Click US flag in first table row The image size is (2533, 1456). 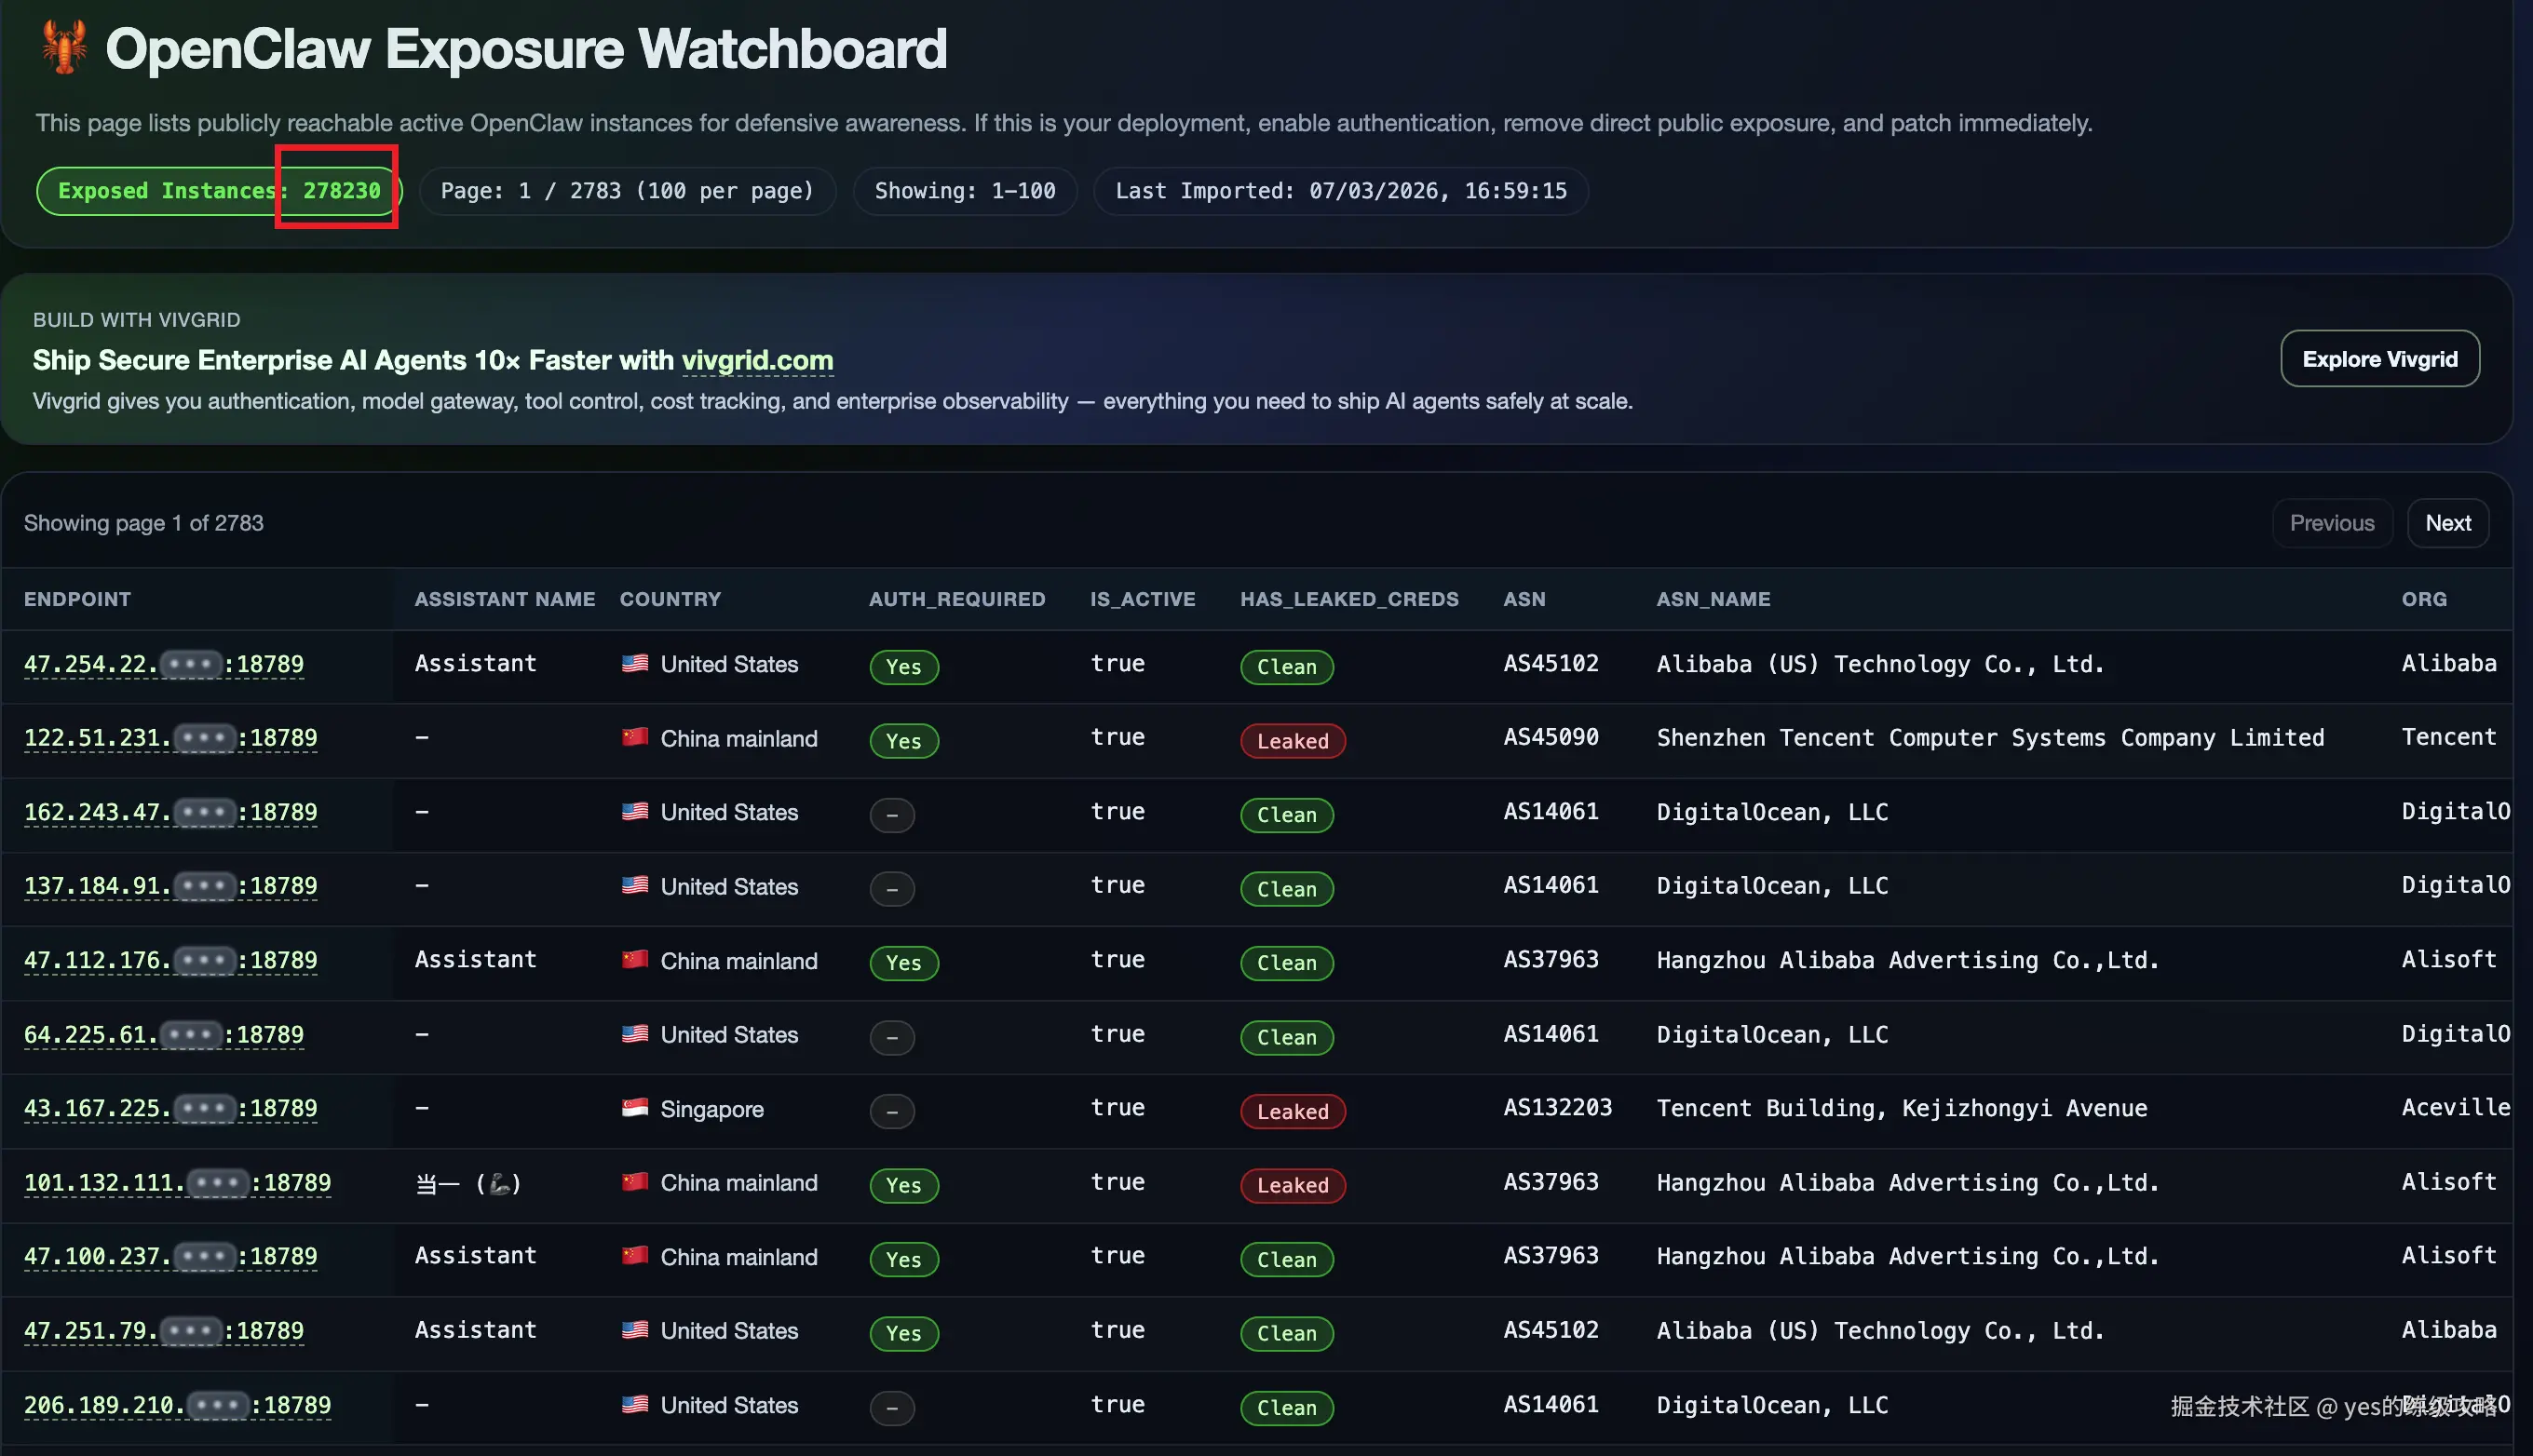(634, 663)
